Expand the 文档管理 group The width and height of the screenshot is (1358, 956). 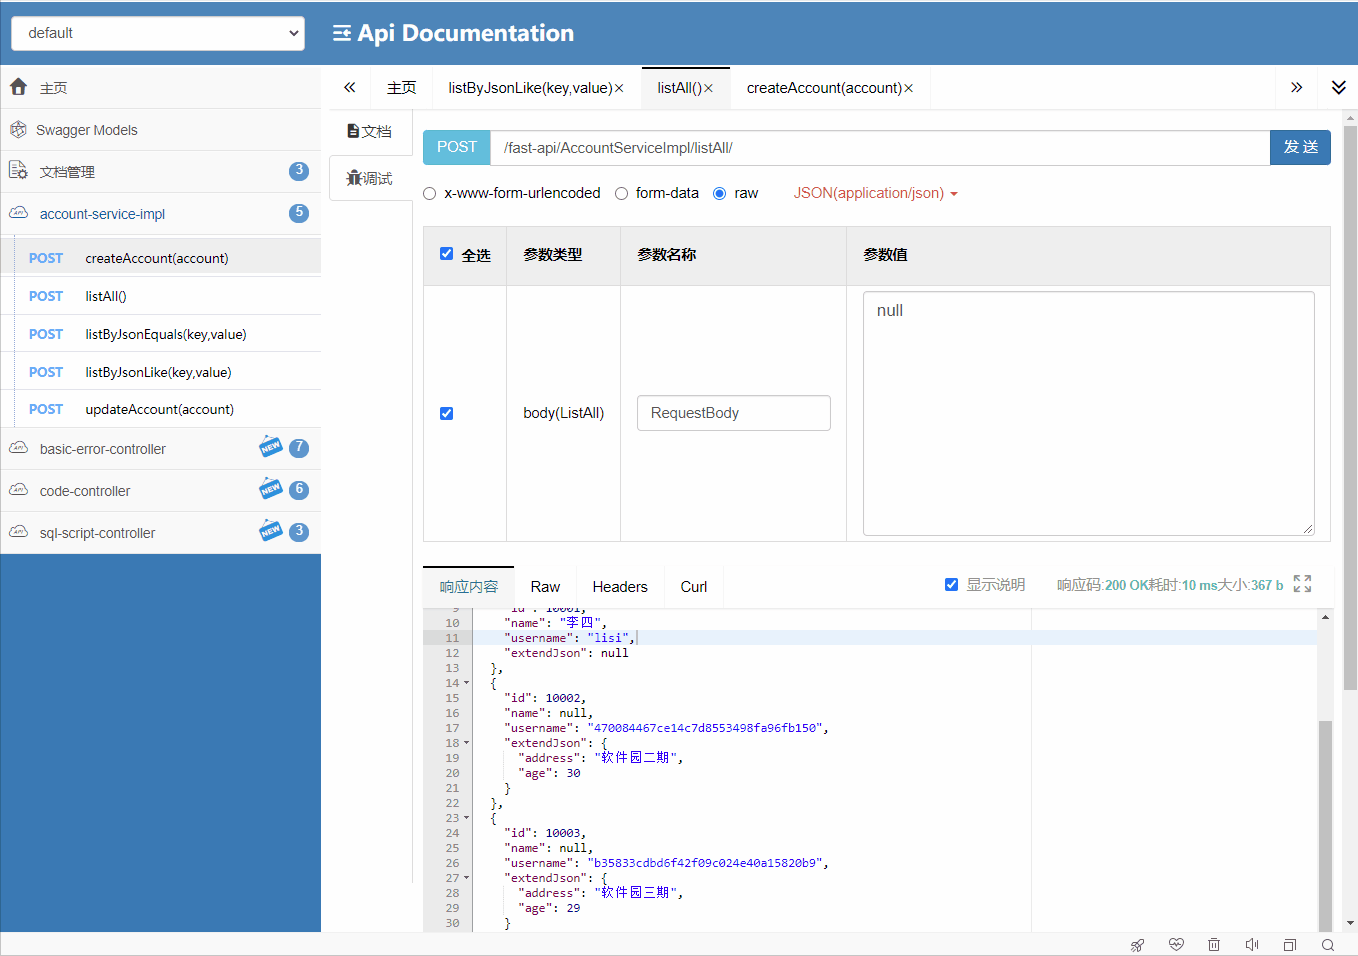[x=160, y=171]
